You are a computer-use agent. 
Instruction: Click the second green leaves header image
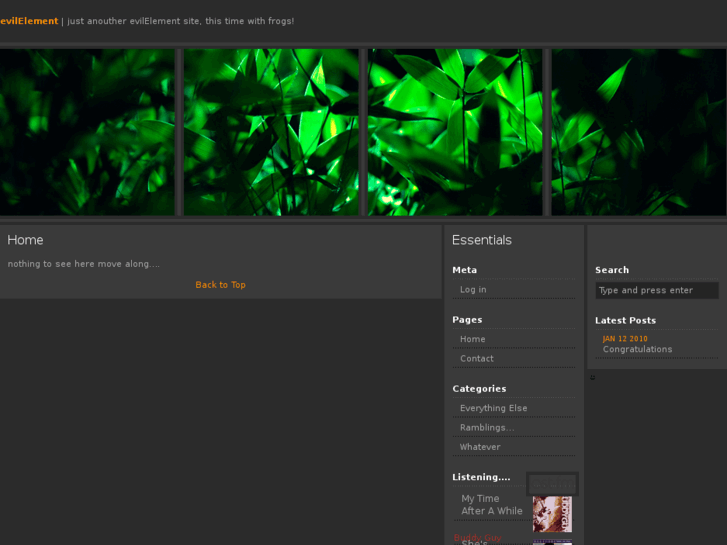271,132
